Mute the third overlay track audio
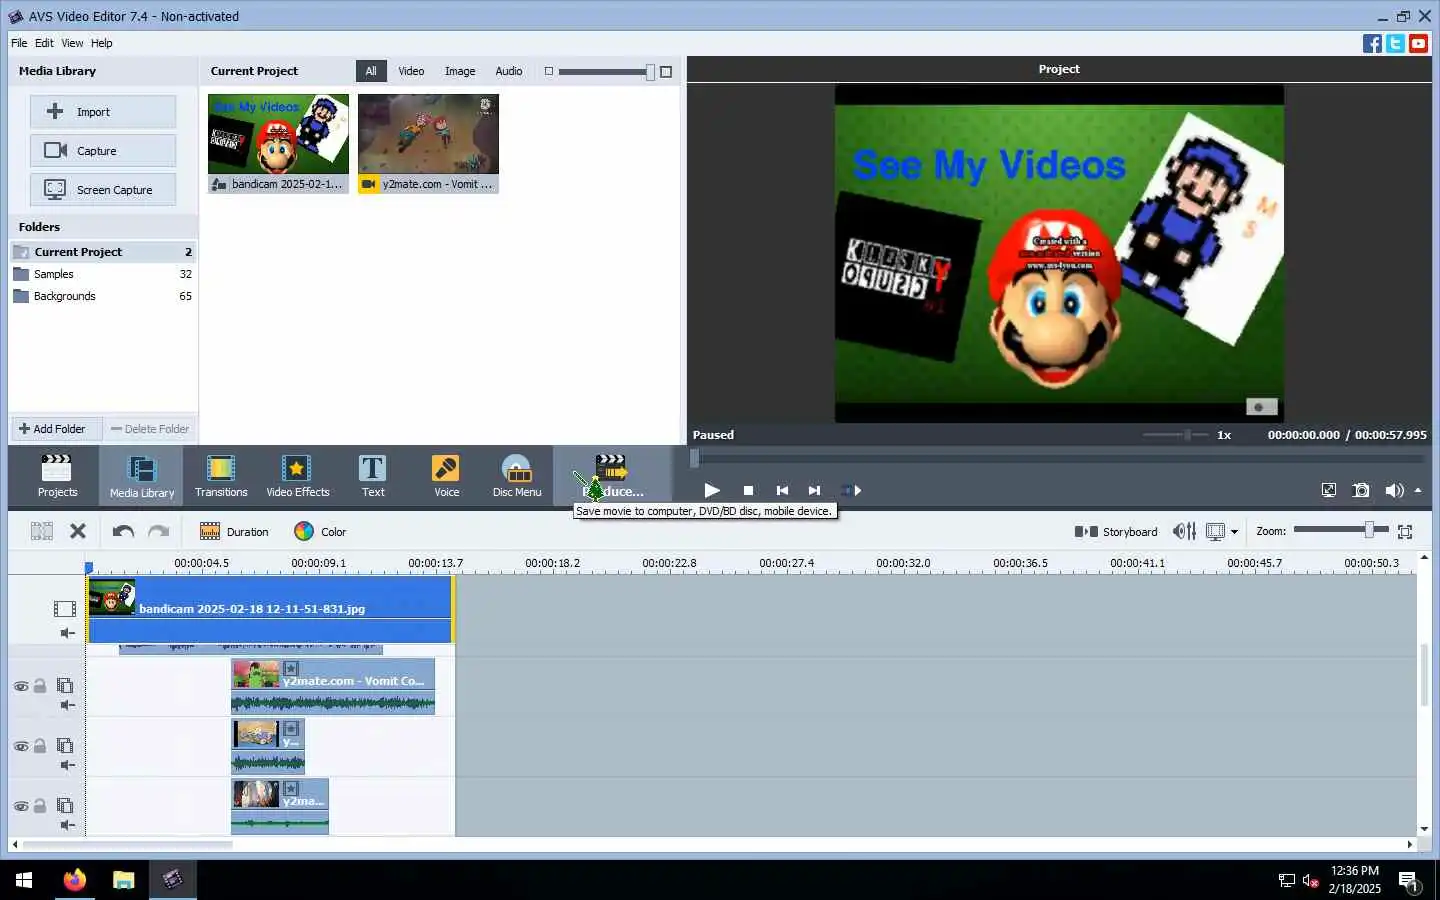1440x900 pixels. [67, 825]
